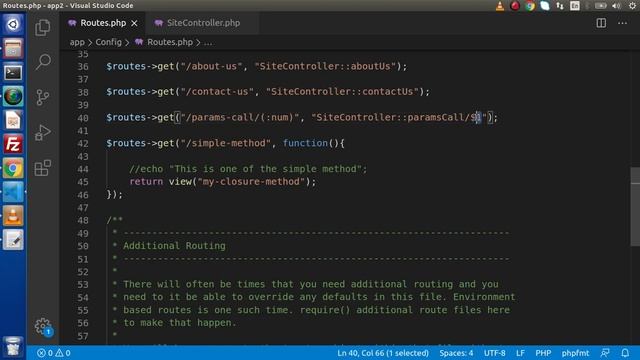Click the "/simple-method" route string
Image resolution: width=640 pixels, height=360 pixels.
tap(225, 143)
